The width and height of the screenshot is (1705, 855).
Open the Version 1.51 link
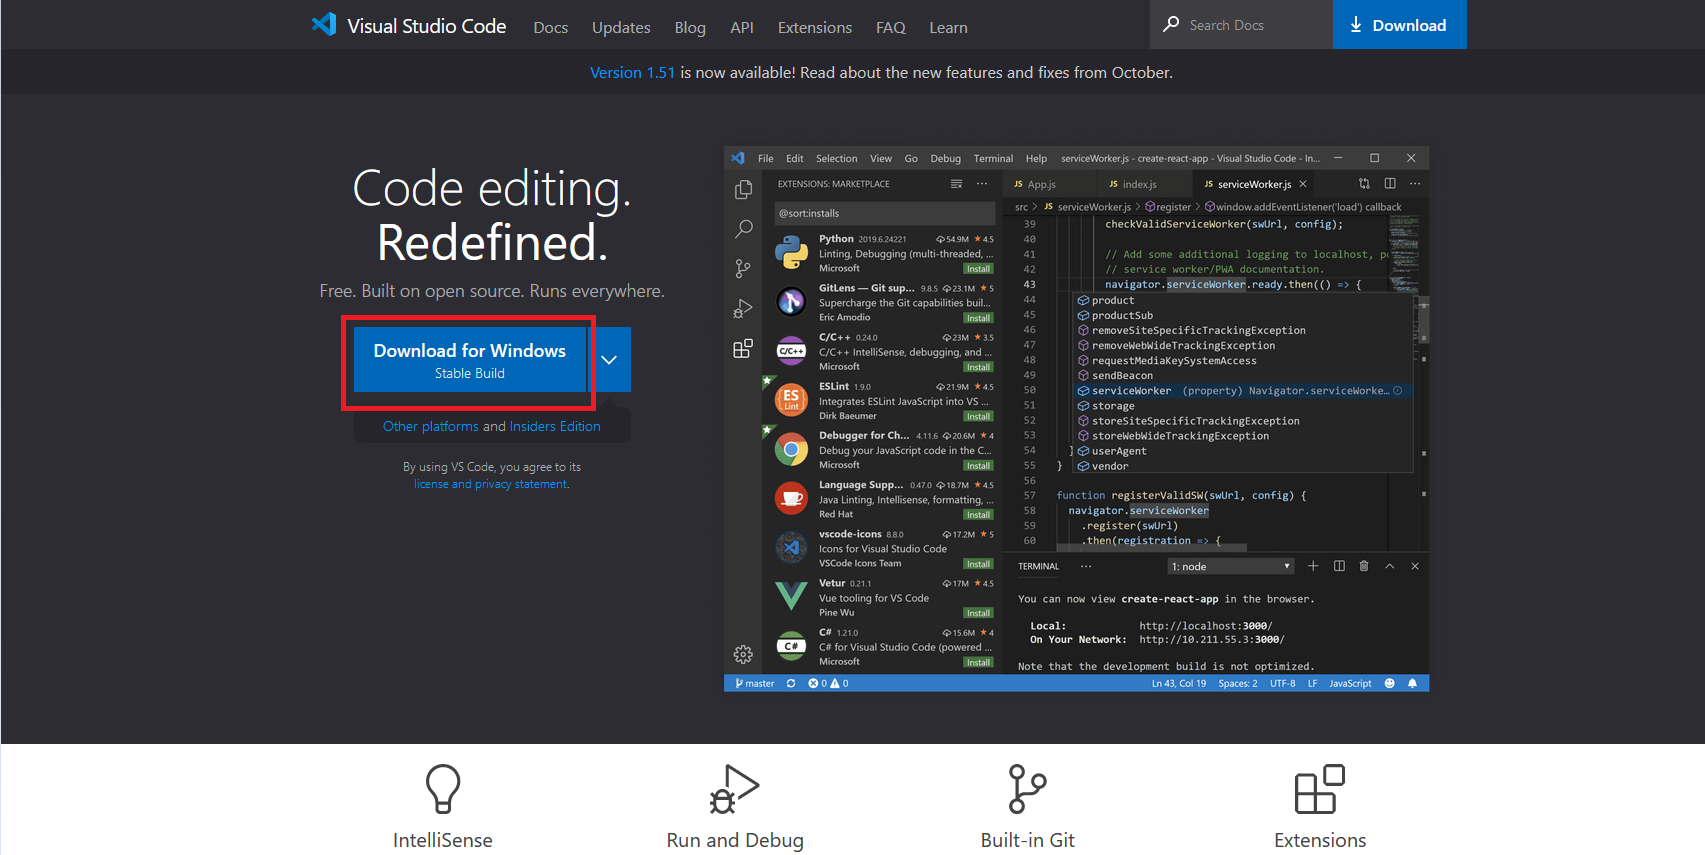(632, 72)
